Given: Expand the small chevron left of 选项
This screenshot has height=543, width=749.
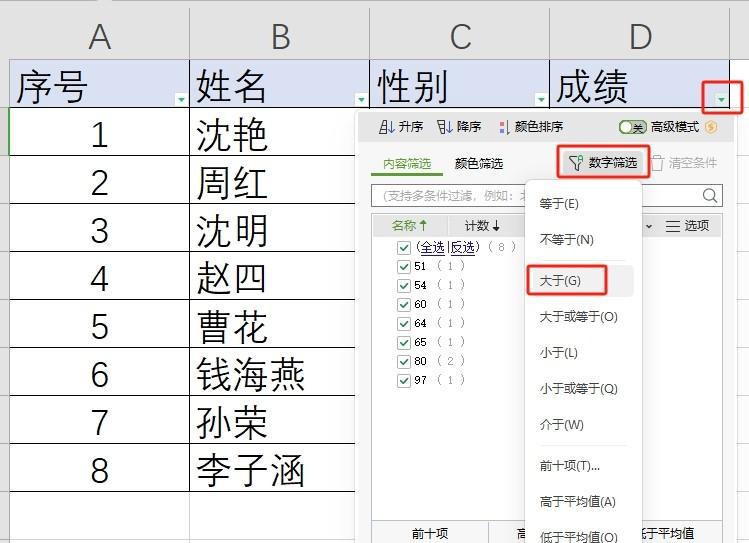Looking at the screenshot, I should click(649, 226).
